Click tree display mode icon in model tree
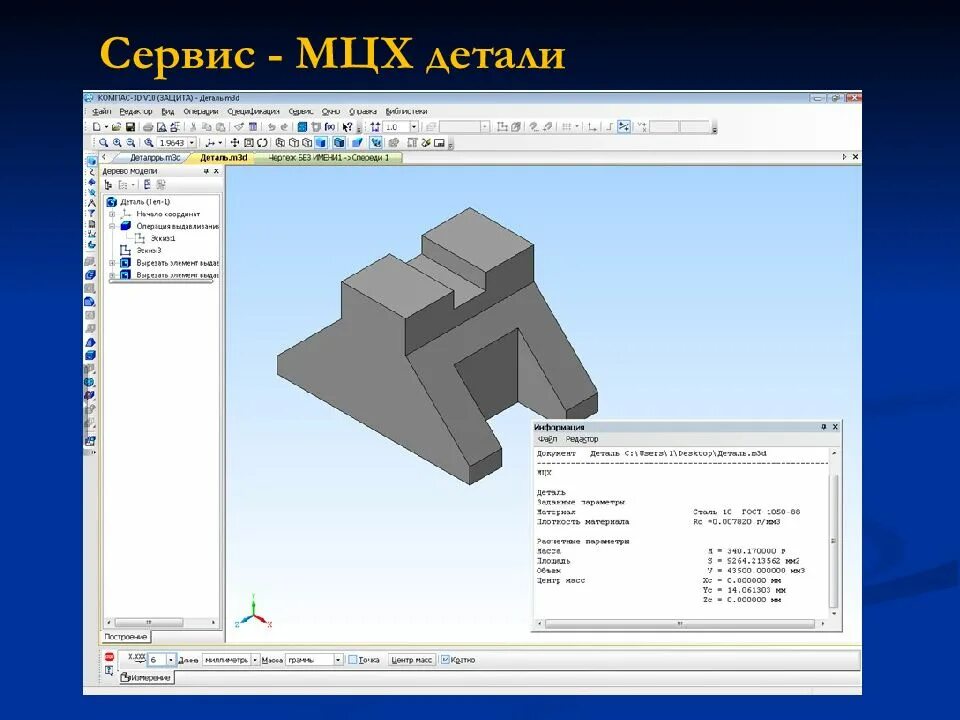Viewport: 960px width, 720px height. pyautogui.click(x=108, y=184)
